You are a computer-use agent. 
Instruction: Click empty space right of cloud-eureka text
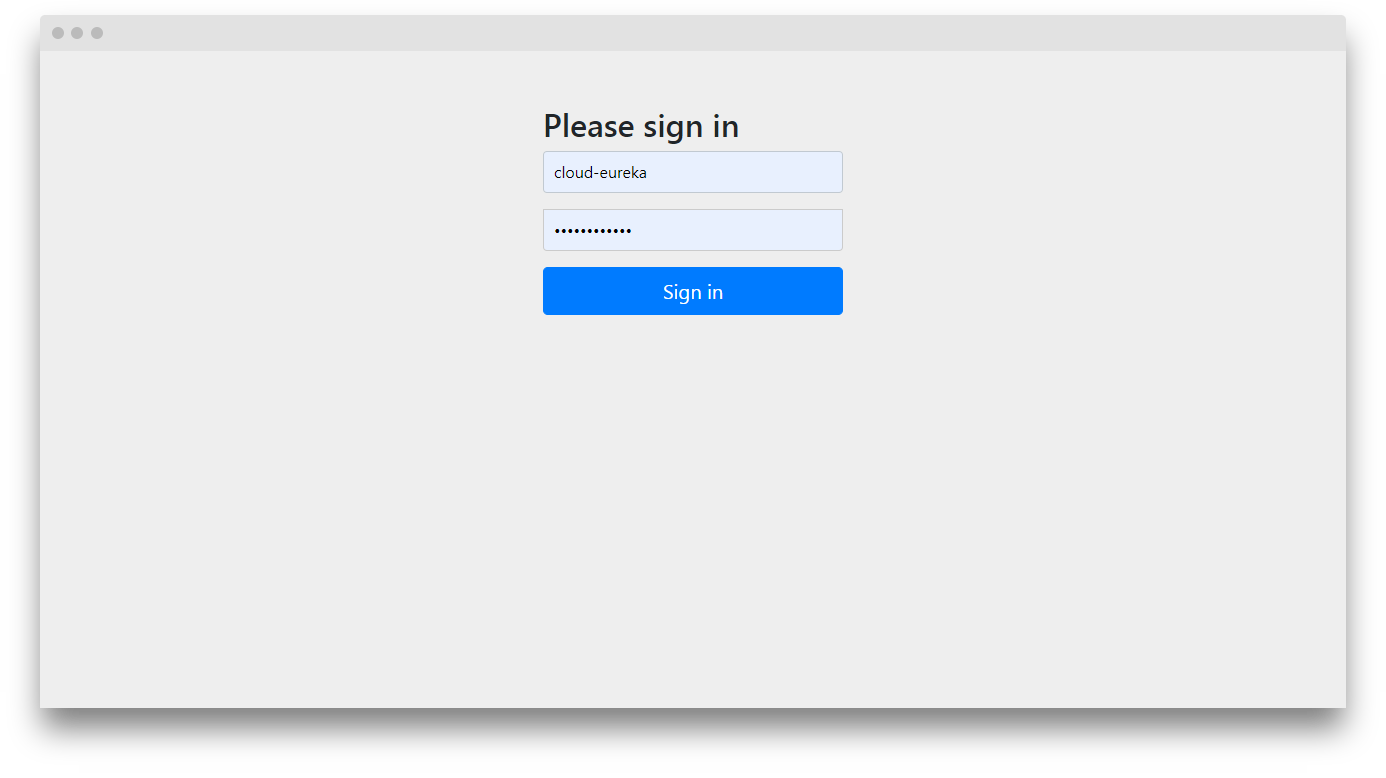[745, 172]
